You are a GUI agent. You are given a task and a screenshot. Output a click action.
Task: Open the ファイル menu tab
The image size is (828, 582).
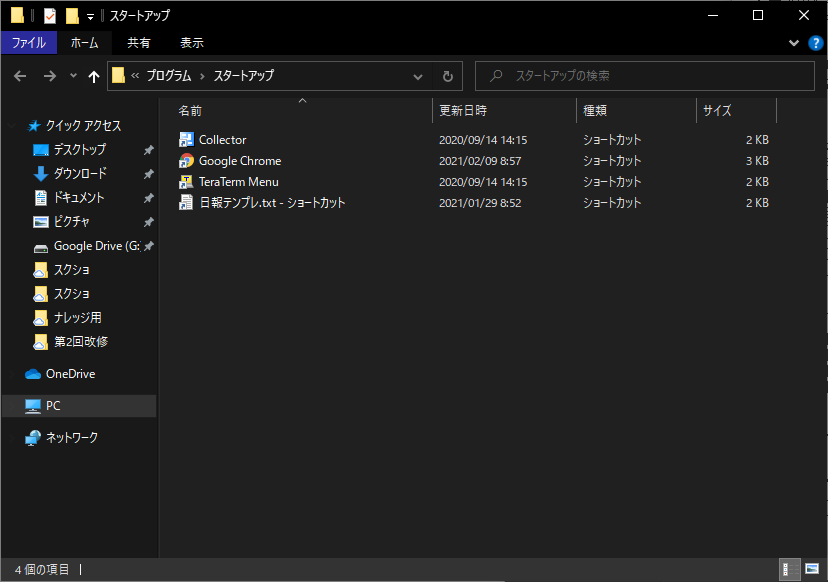point(29,43)
